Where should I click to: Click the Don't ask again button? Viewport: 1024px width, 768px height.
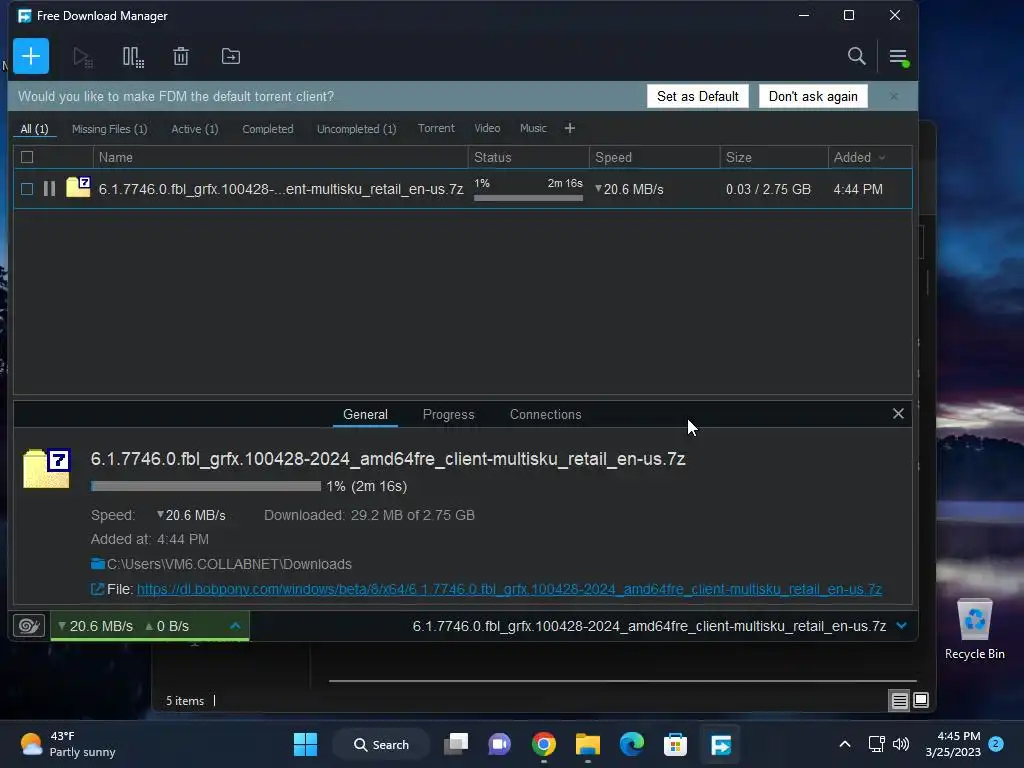click(813, 96)
